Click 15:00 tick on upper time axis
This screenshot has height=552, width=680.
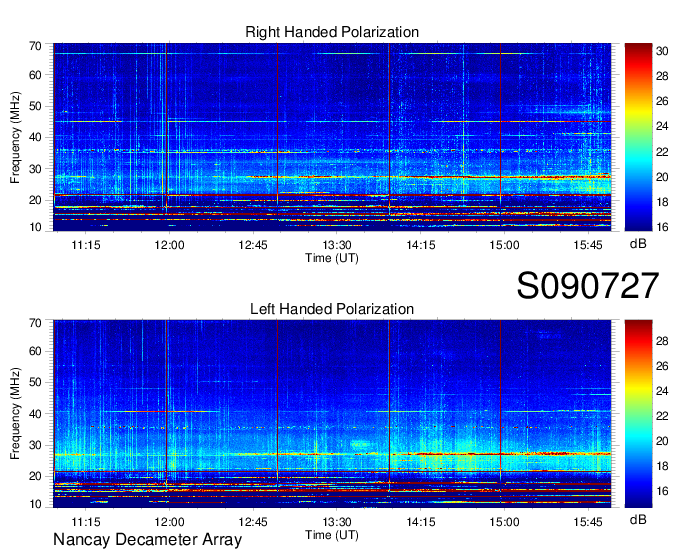tap(504, 245)
